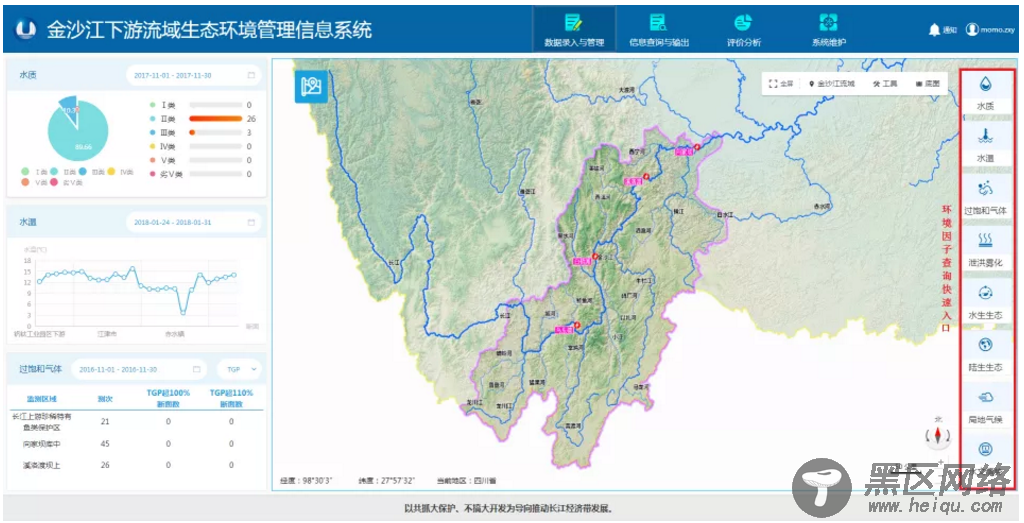Select the 向家坝库中 table row

tap(135, 444)
